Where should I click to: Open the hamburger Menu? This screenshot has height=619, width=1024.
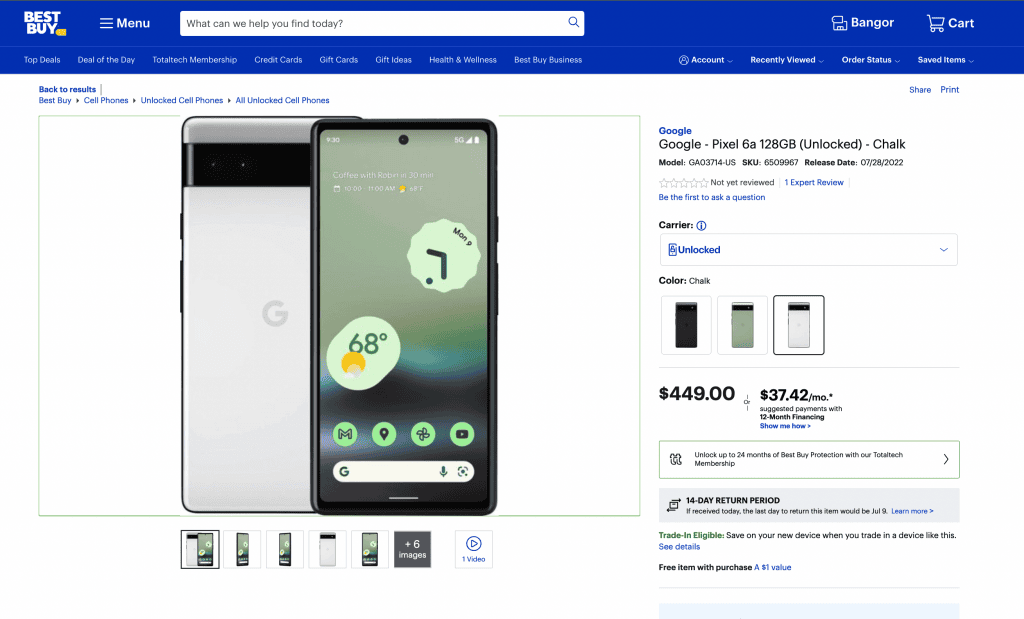[x=125, y=23]
